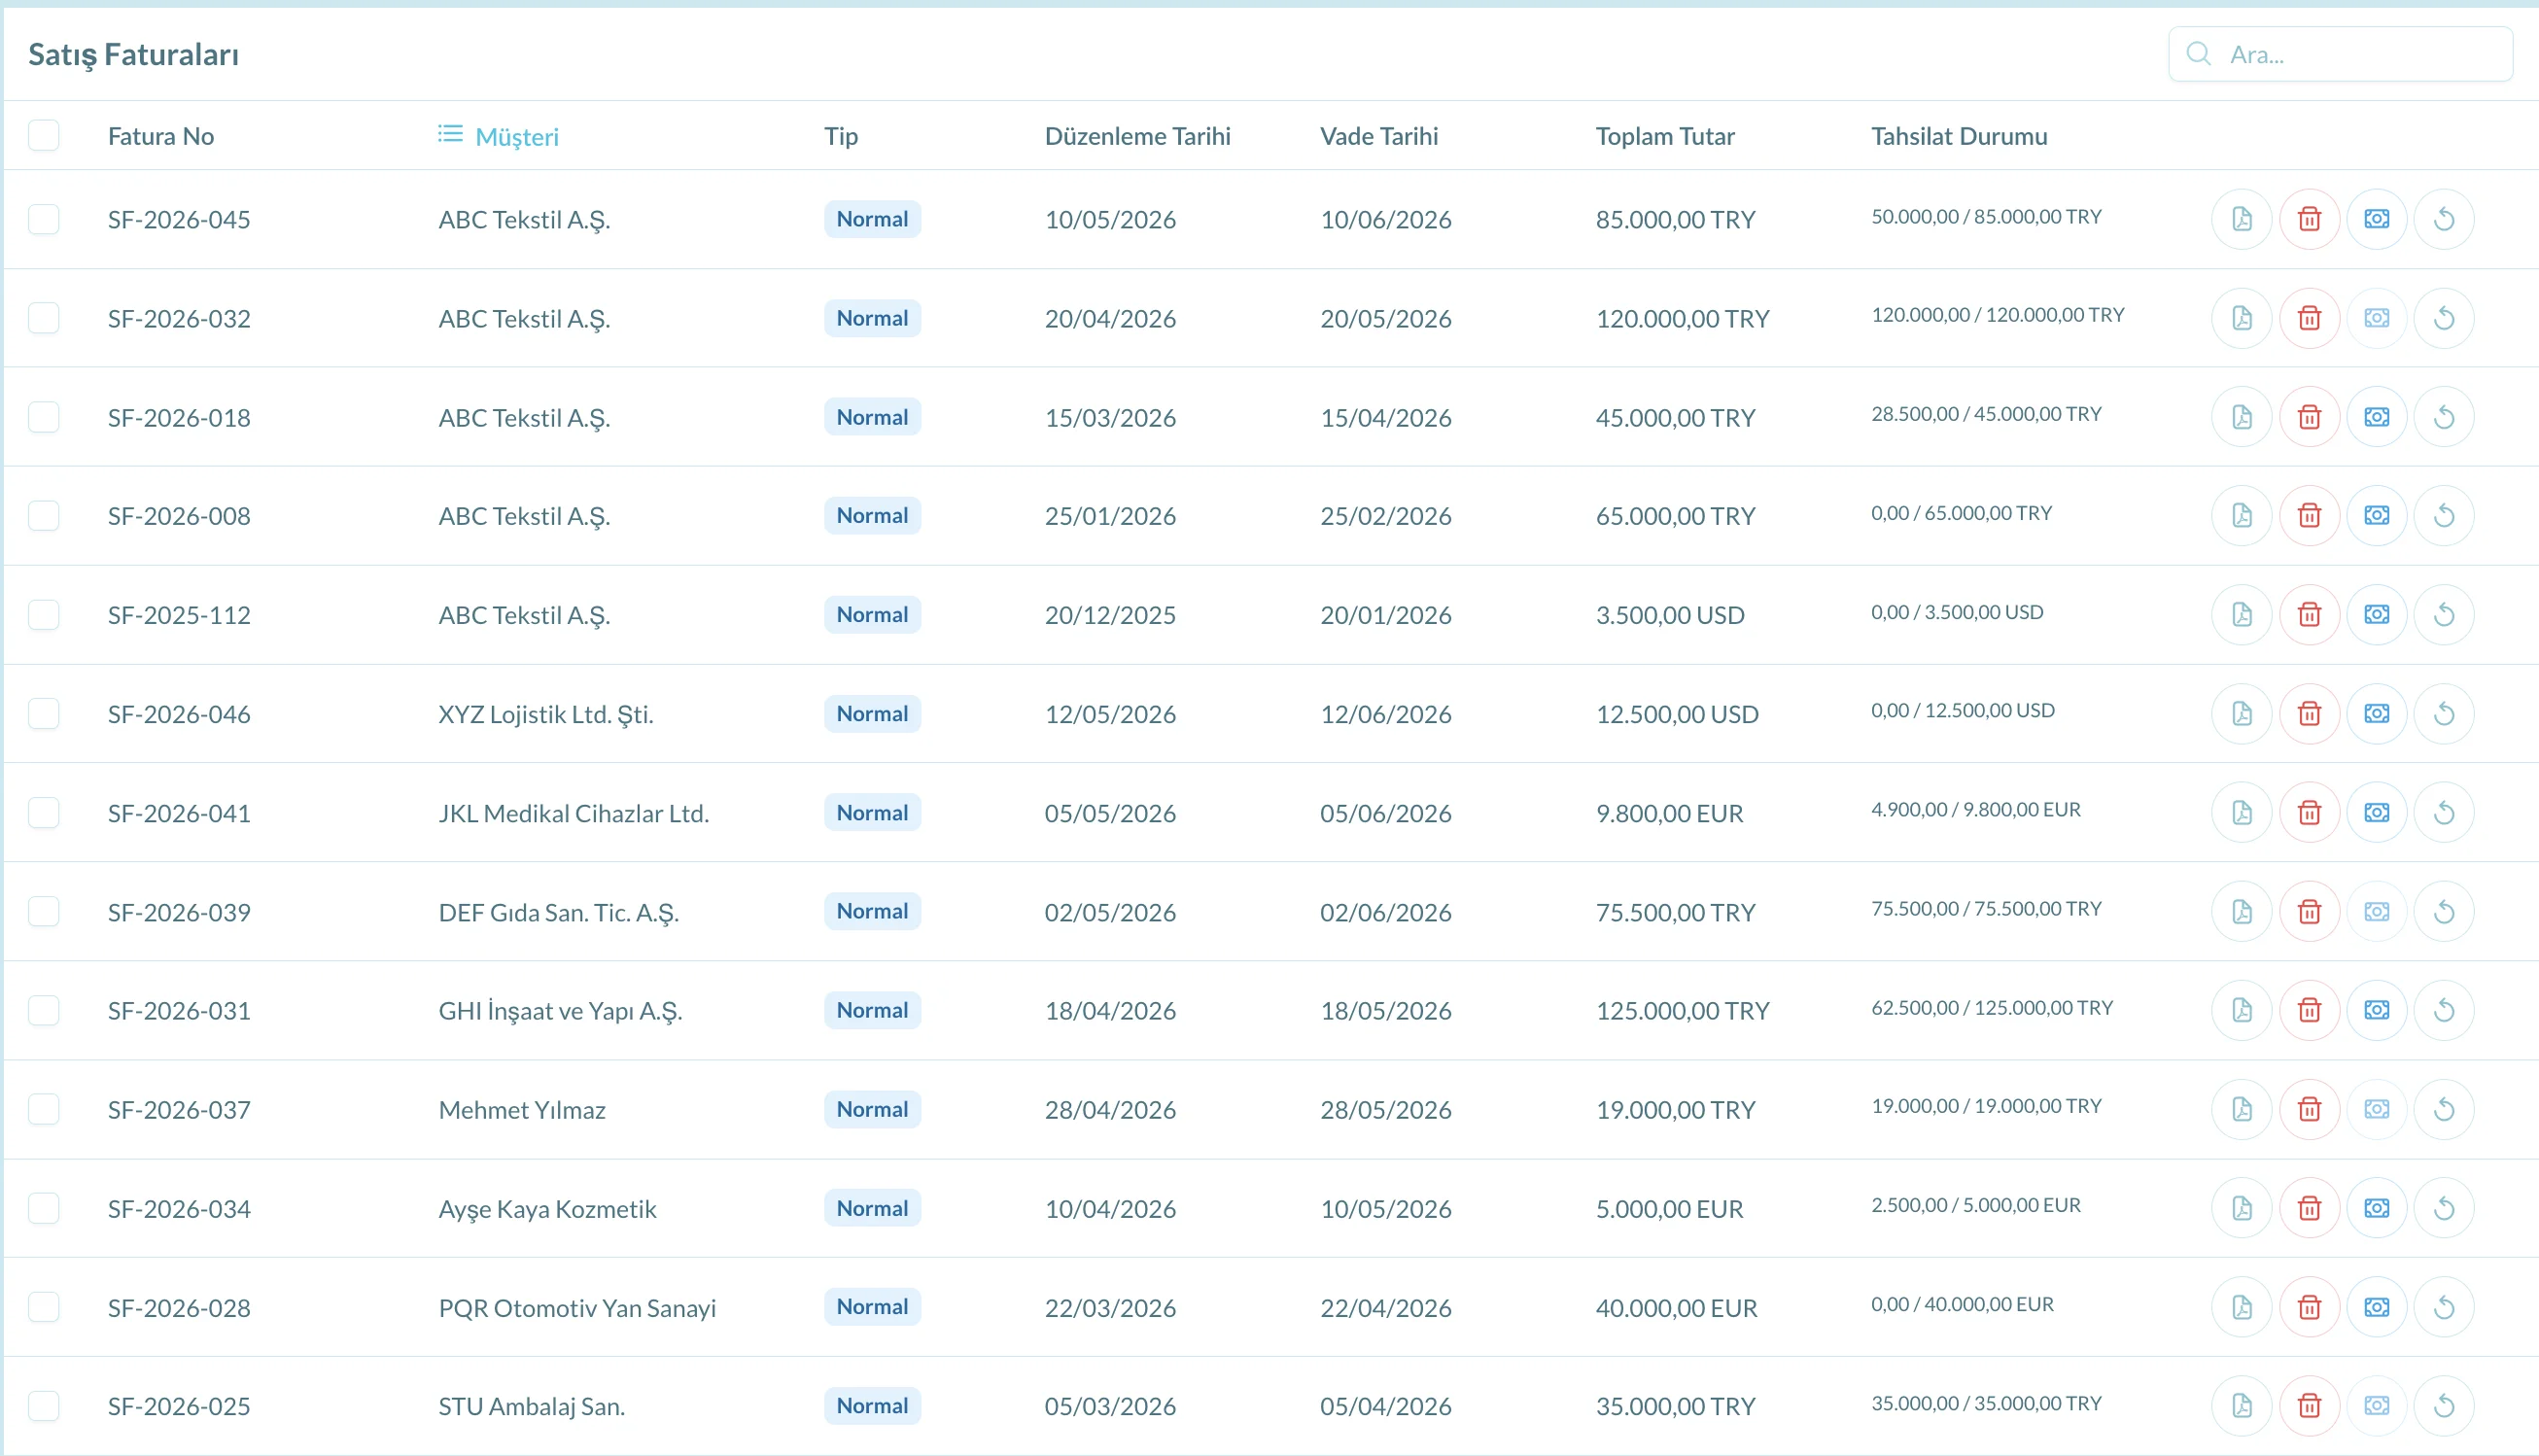Image resolution: width=2539 pixels, height=1456 pixels.
Task: Record payment for invoice SF-2026-018
Action: click(2376, 417)
